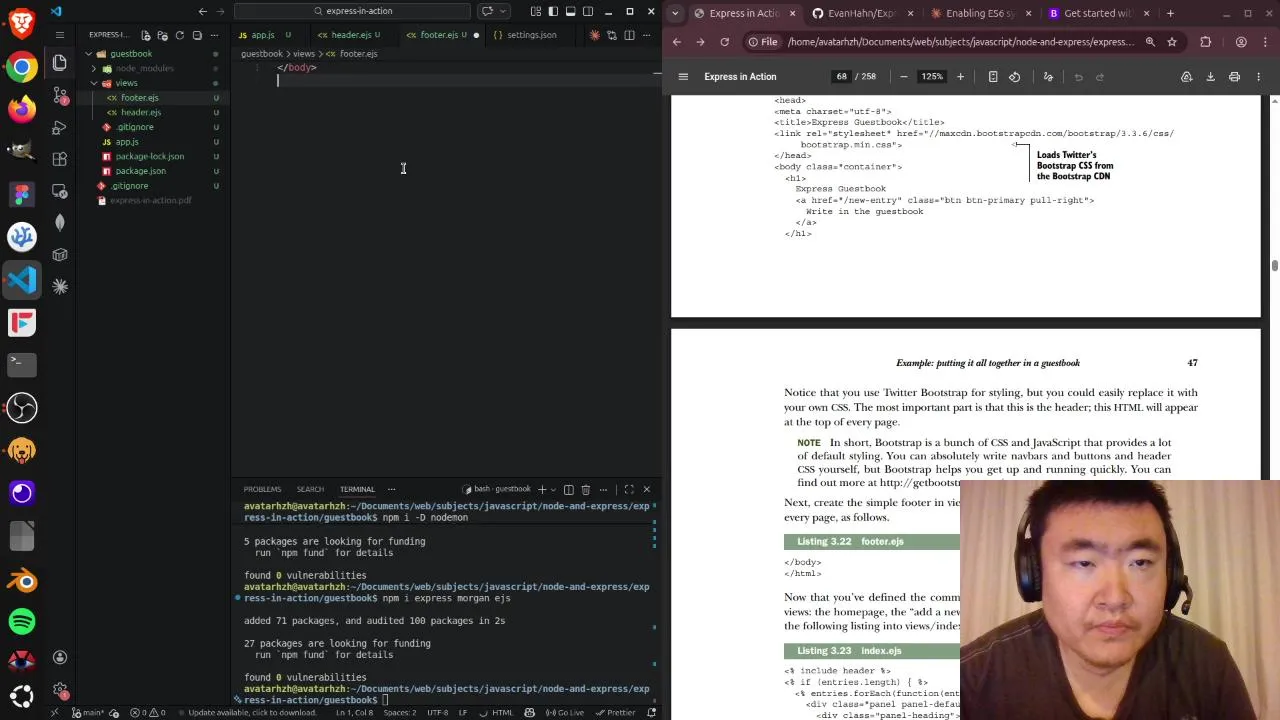
Task: Zoom in the PDF with the plus button
Action: pos(960,77)
